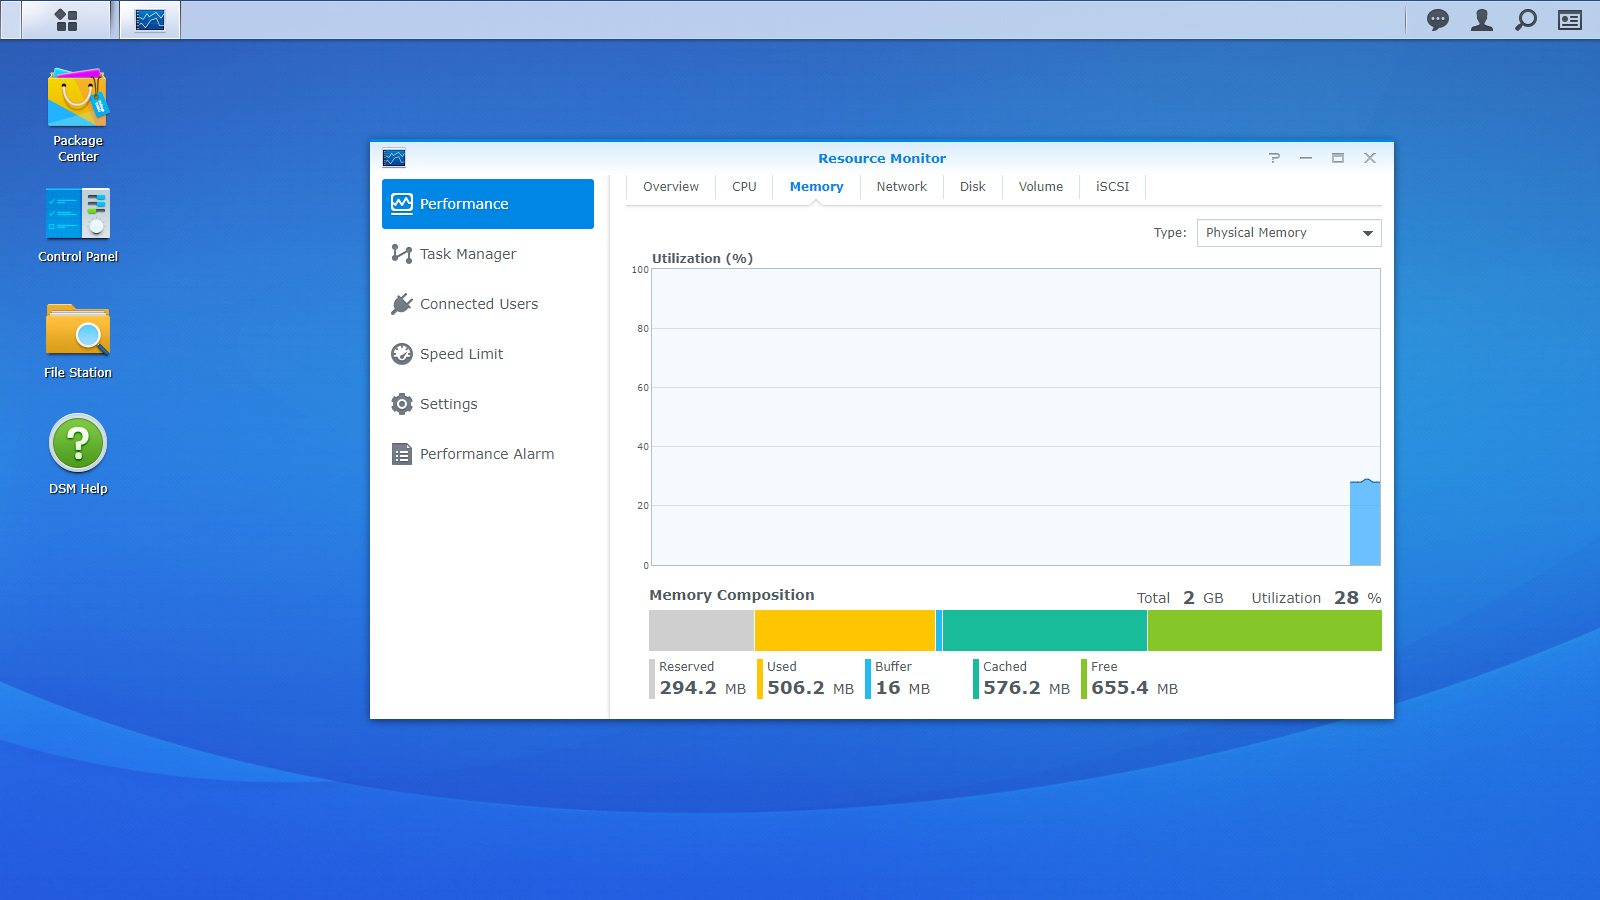Image resolution: width=1600 pixels, height=900 pixels.
Task: Click the Speed Limit gauge icon
Action: tap(402, 354)
